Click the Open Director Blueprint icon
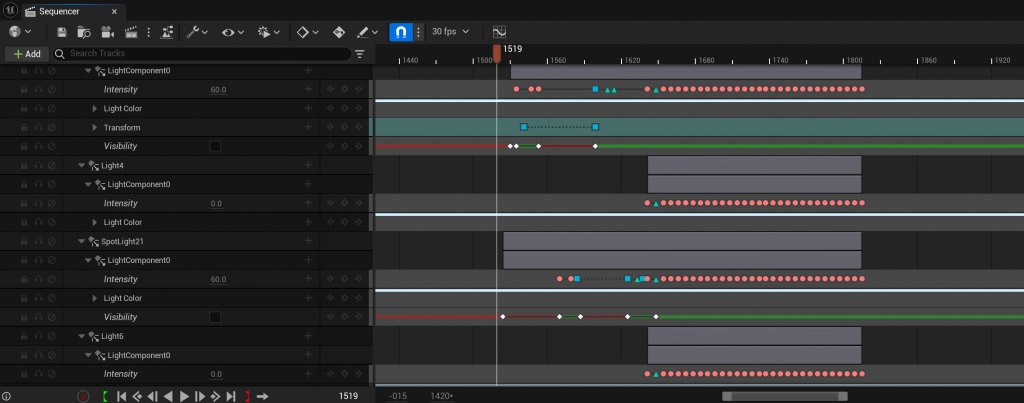The height and width of the screenshot is (403, 1024). 167,31
